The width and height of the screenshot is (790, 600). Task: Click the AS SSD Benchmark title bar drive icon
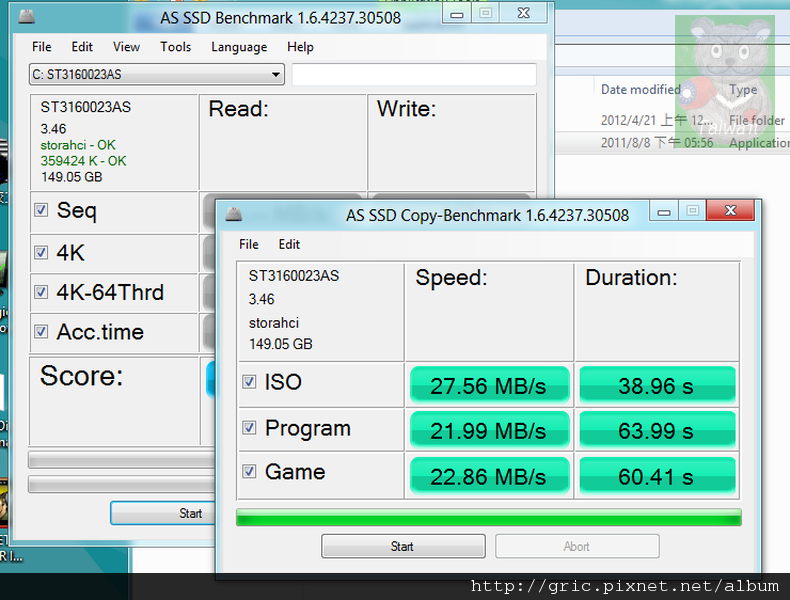tap(26, 17)
